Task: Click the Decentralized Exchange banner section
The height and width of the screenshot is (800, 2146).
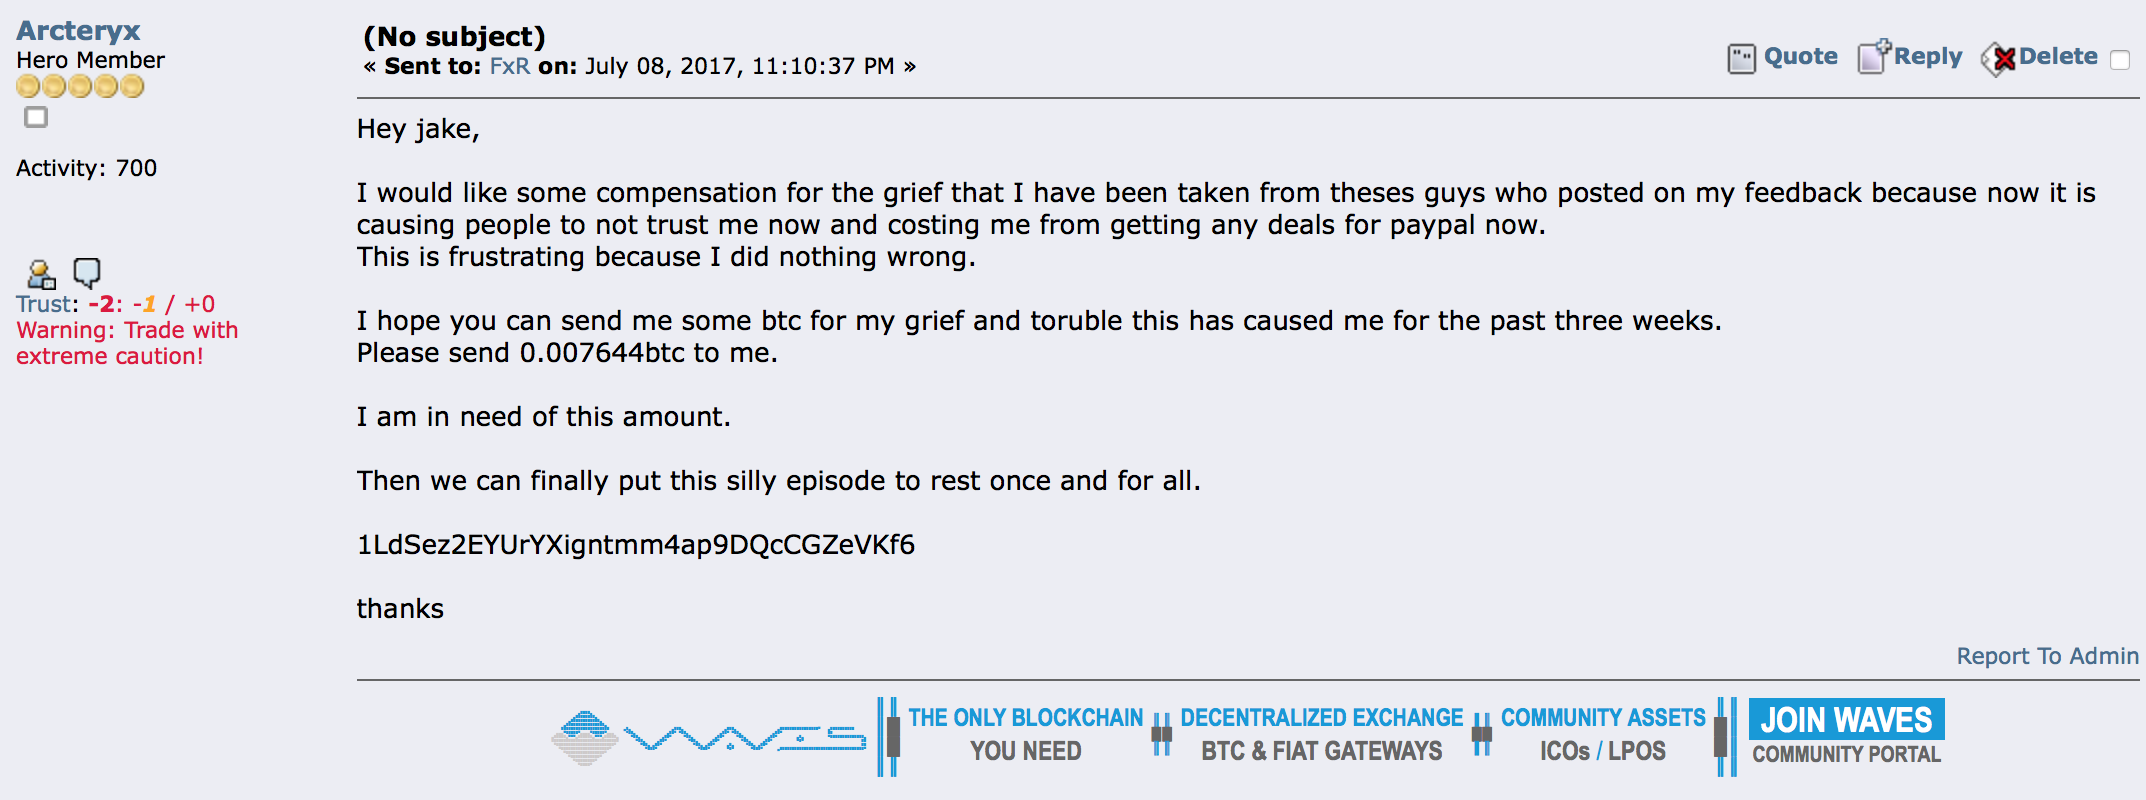Action: point(1321,734)
